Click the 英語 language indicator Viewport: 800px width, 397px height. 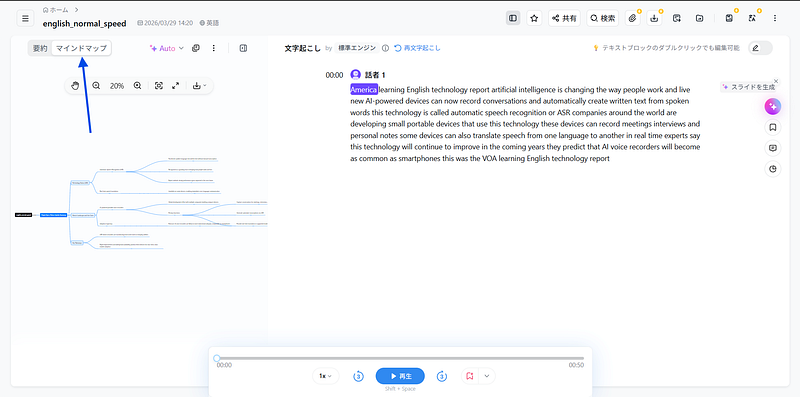pyautogui.click(x=209, y=23)
